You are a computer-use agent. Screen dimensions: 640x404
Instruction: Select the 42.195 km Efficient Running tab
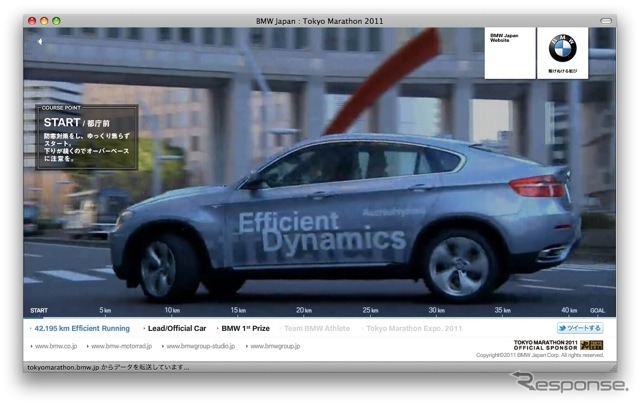82,328
